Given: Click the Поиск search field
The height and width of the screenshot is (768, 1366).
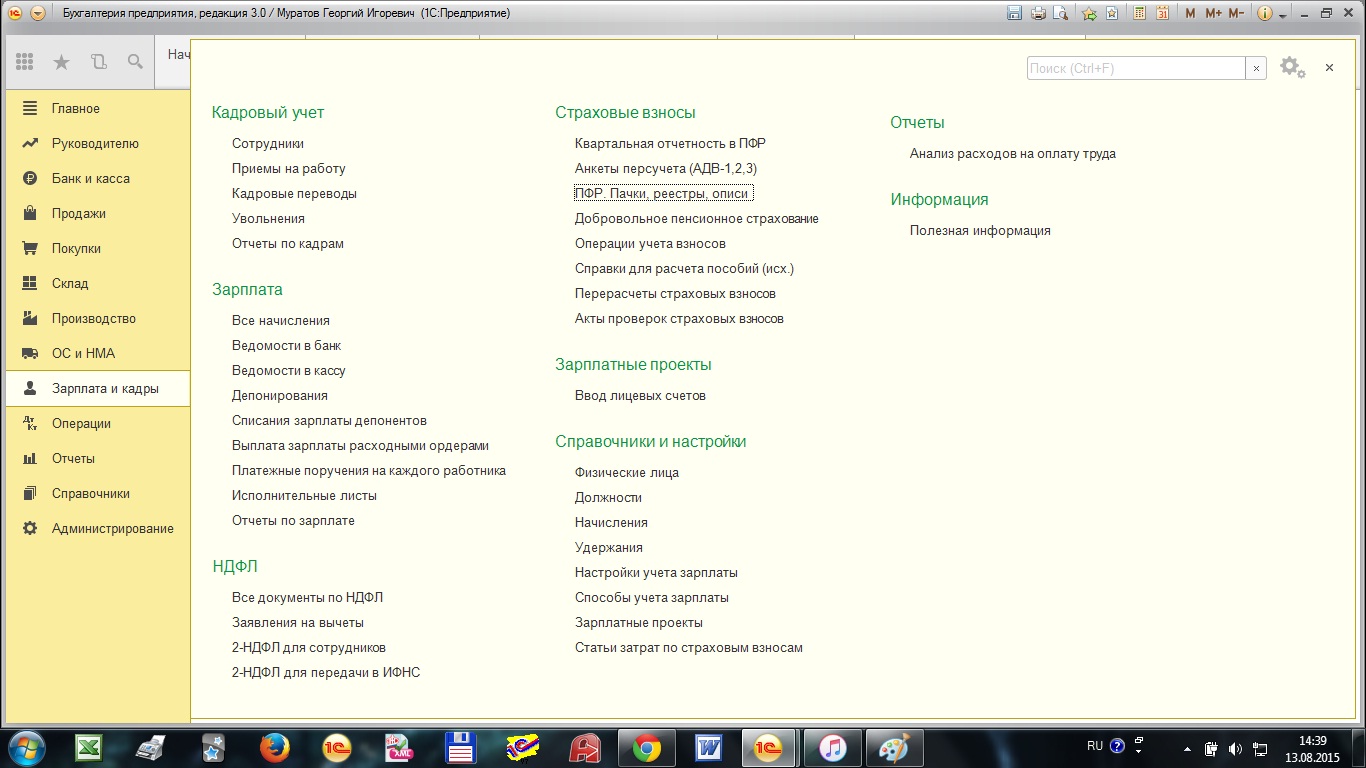Looking at the screenshot, I should [1135, 68].
